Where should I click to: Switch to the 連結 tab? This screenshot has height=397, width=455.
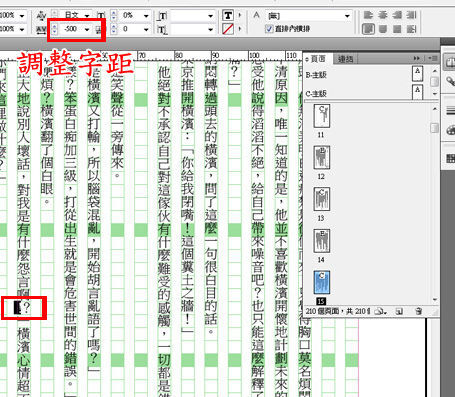tap(345, 59)
